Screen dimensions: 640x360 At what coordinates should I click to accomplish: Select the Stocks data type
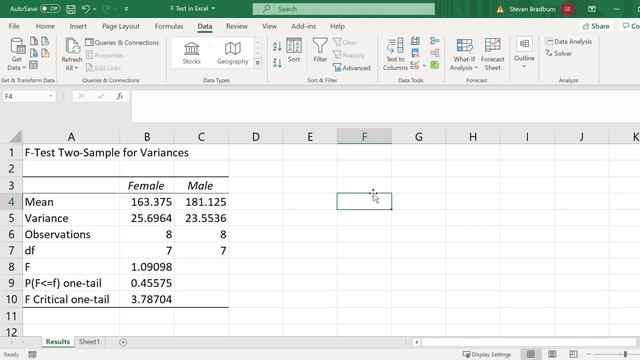point(191,53)
